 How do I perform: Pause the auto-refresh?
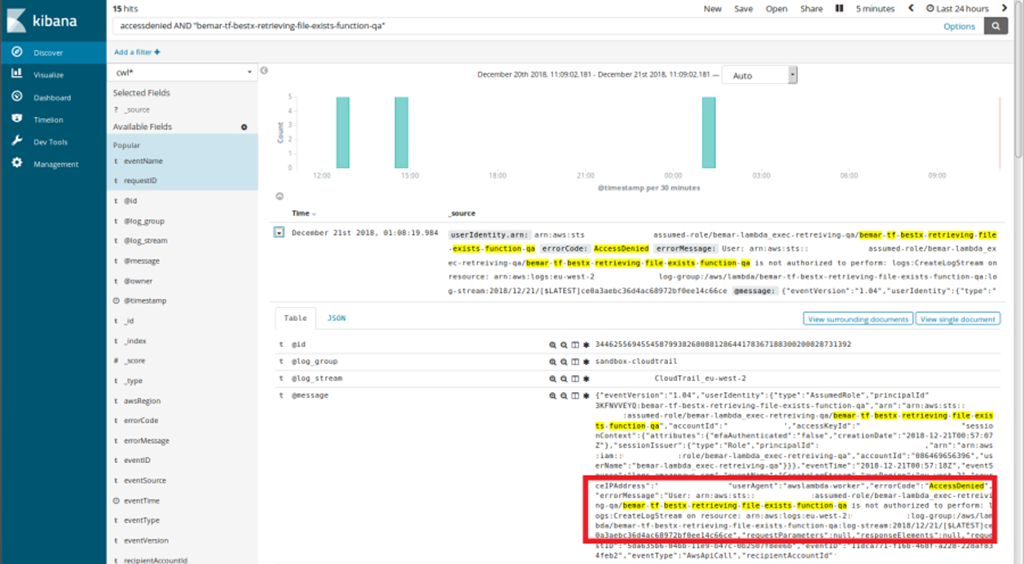coord(838,9)
